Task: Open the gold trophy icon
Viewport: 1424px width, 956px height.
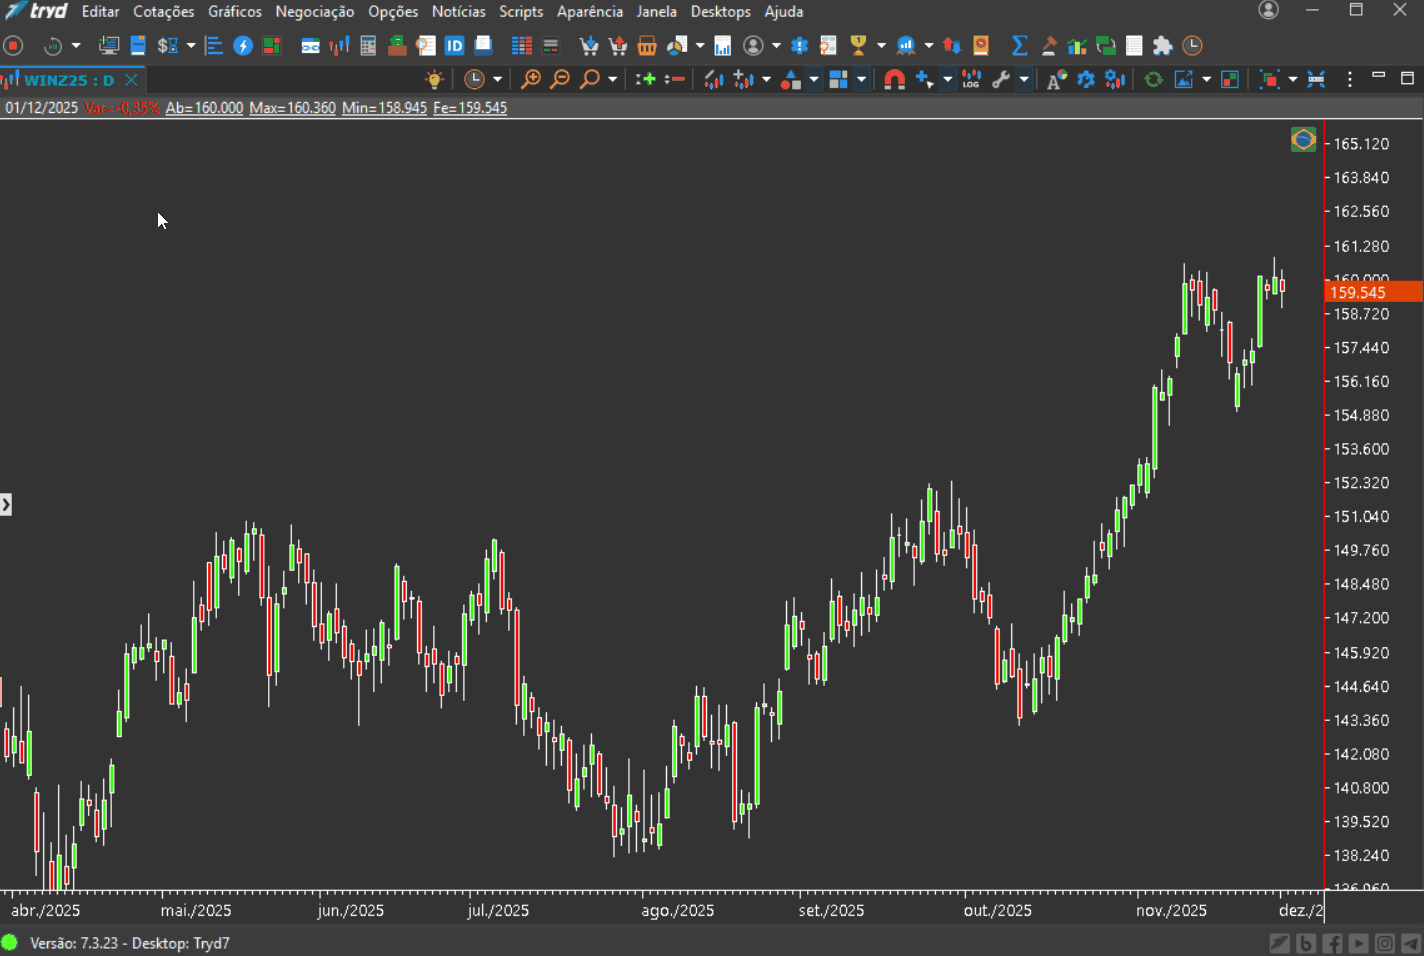Action: pos(858,46)
